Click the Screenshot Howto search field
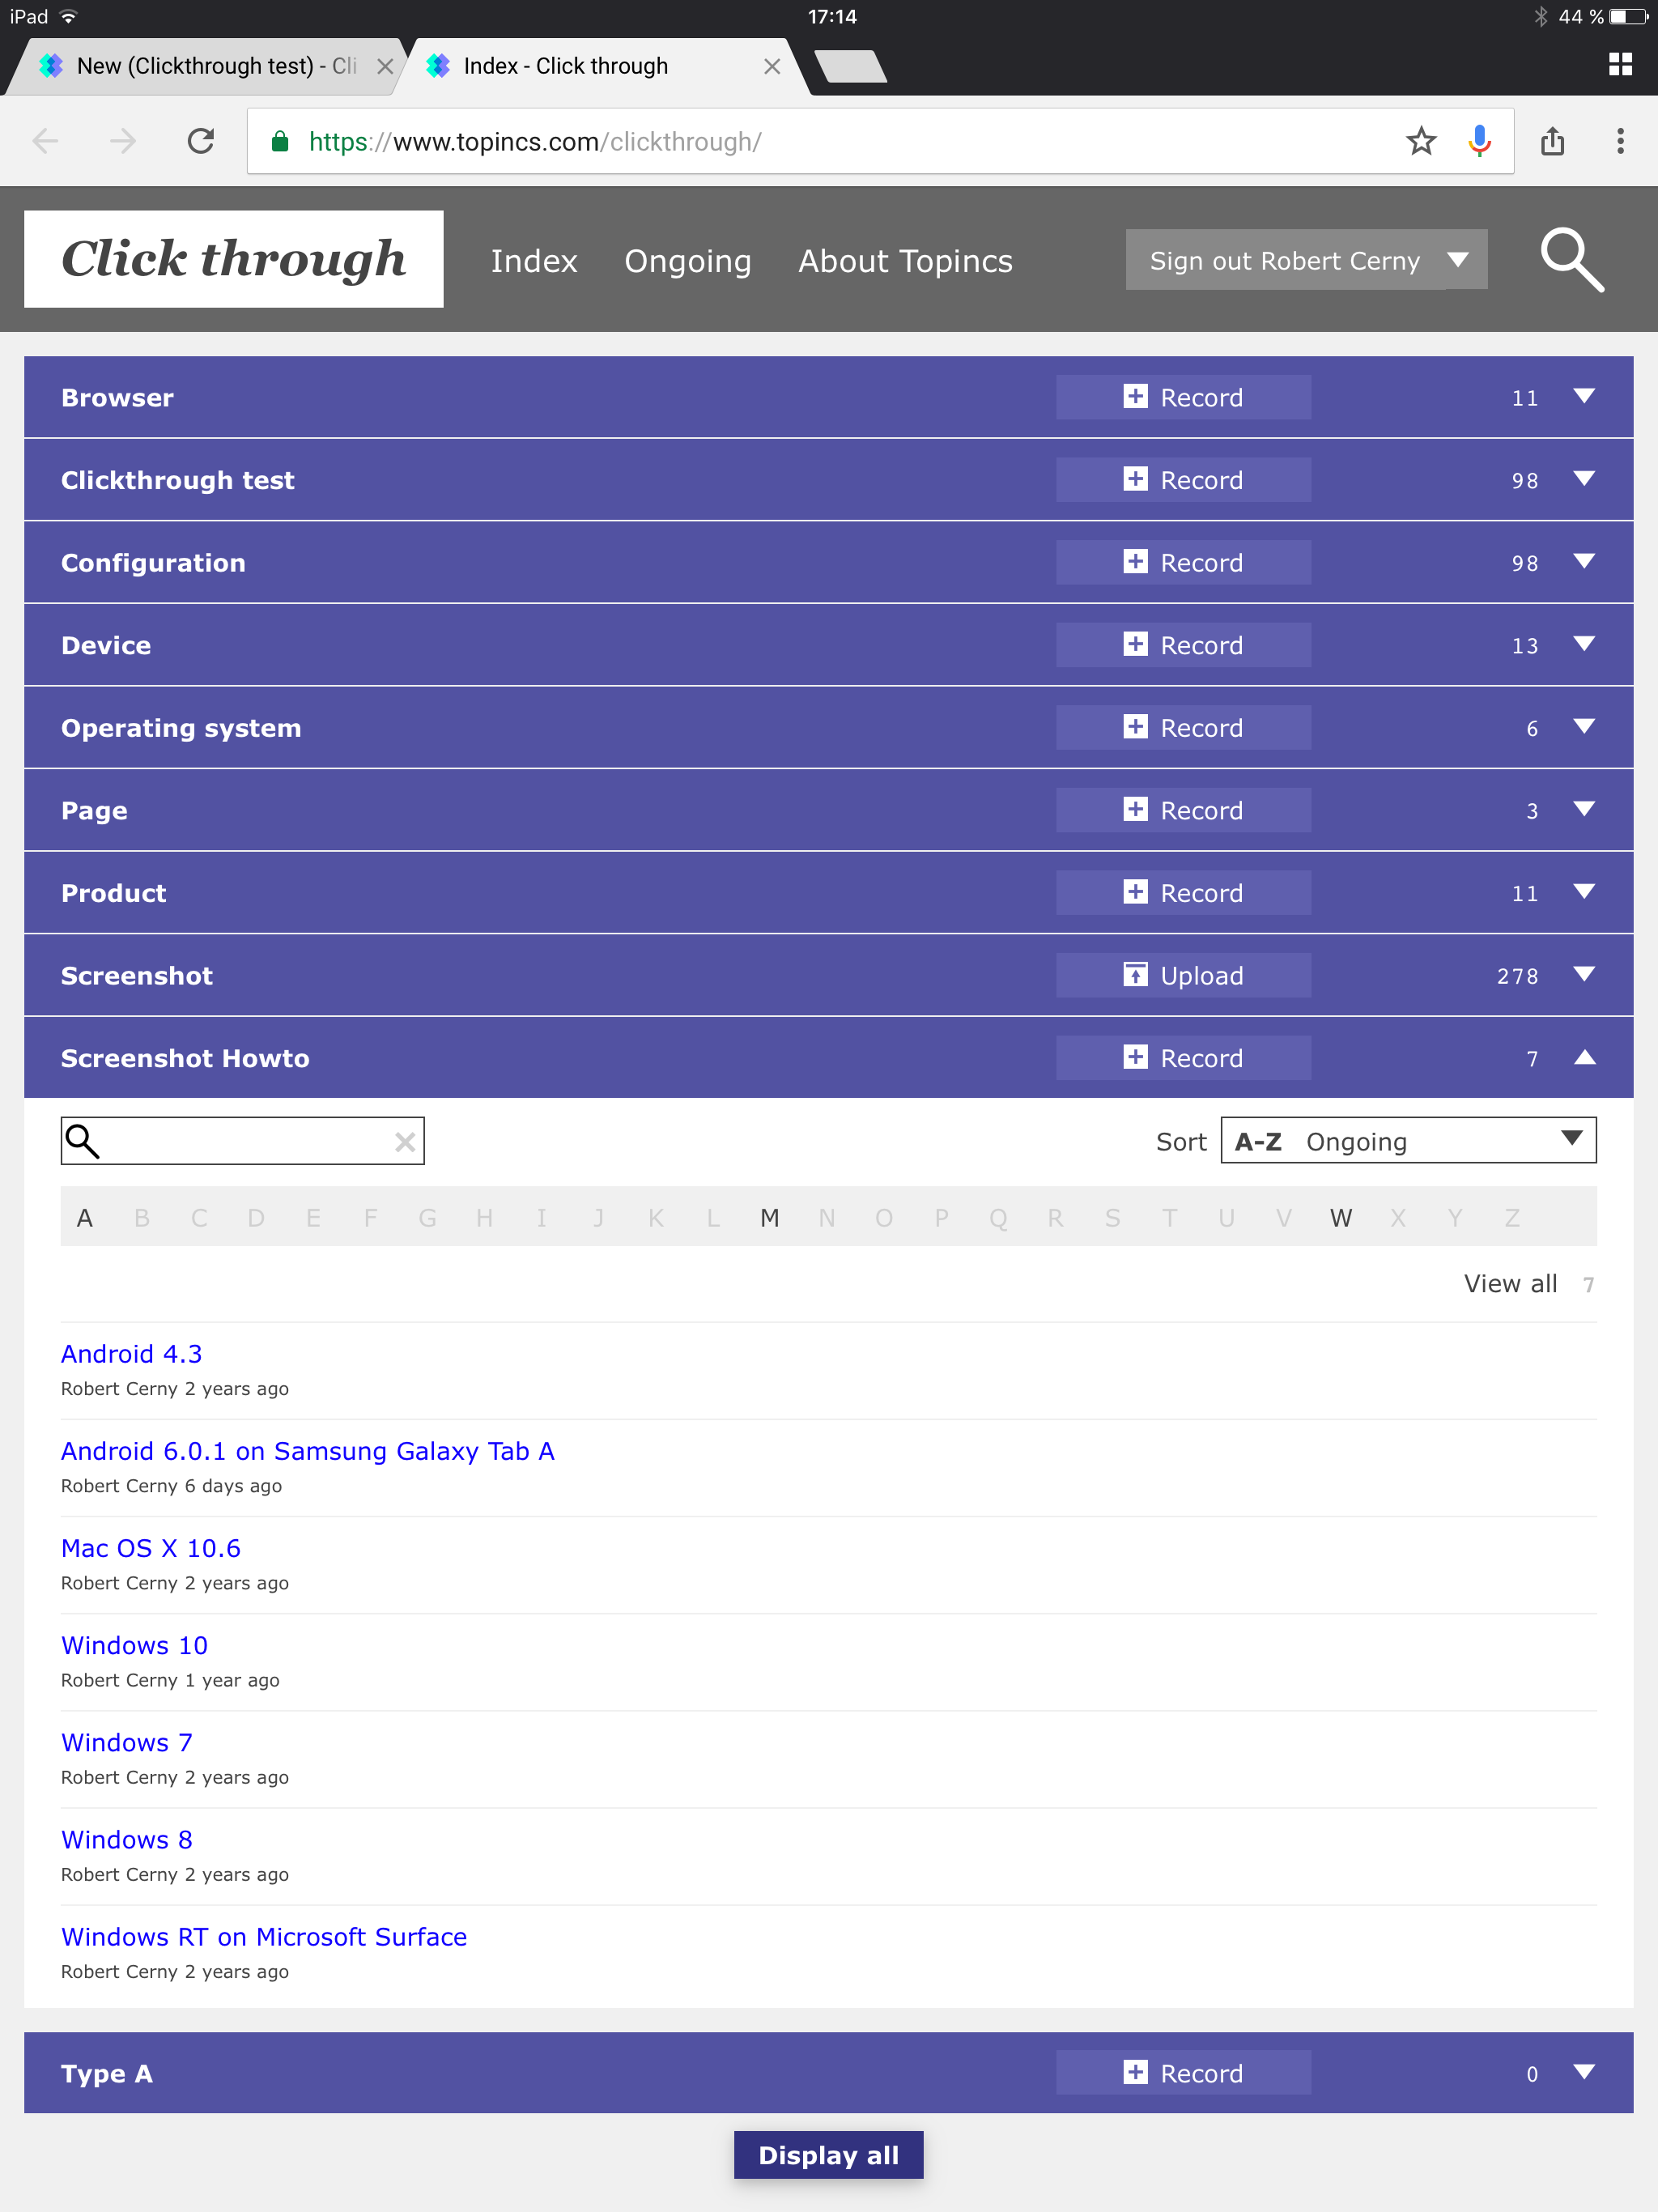This screenshot has height=2212, width=1658. (245, 1141)
